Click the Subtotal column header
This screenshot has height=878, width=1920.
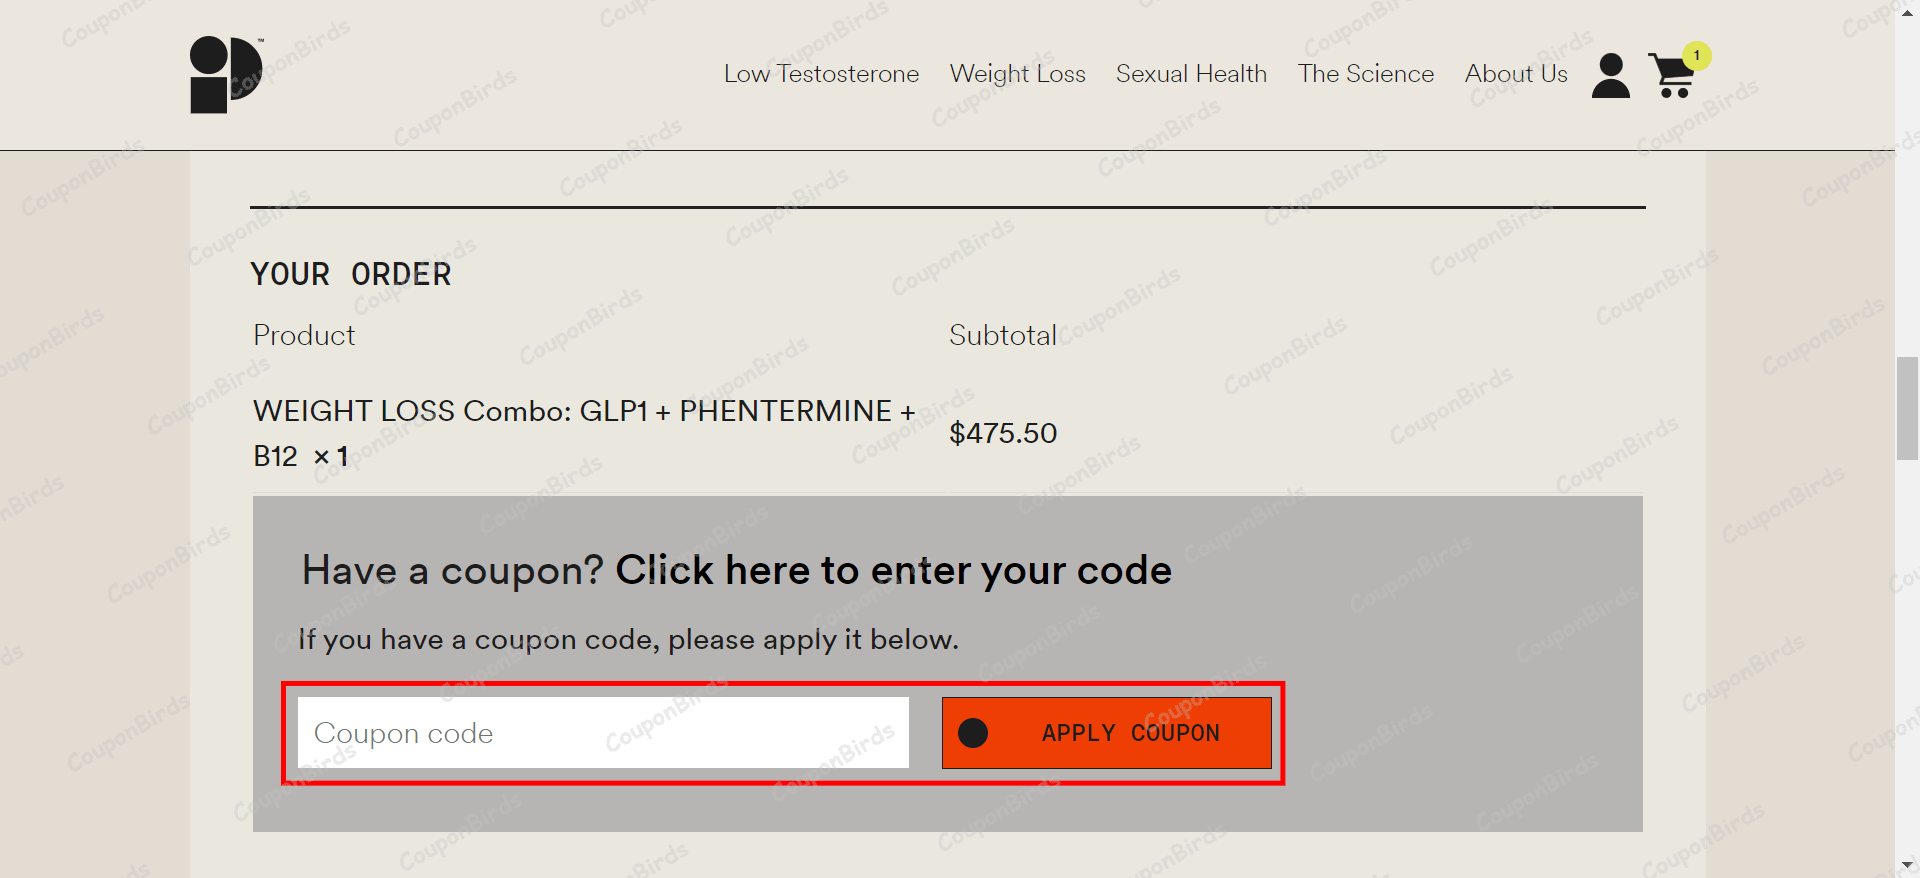pyautogui.click(x=1002, y=335)
